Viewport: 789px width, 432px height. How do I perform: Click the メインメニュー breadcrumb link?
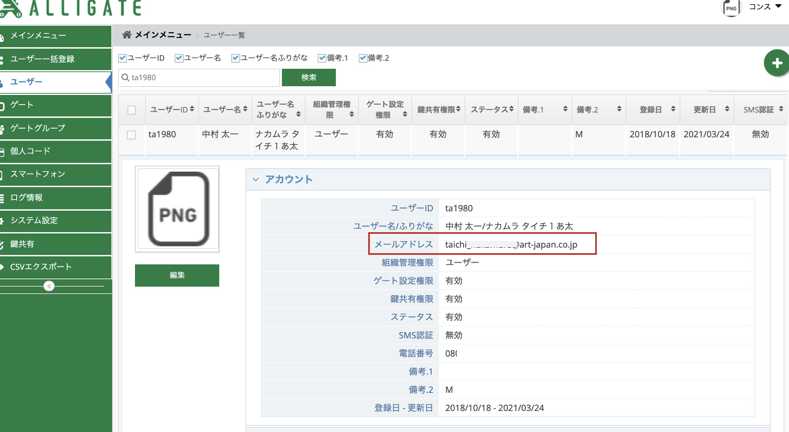(163, 35)
